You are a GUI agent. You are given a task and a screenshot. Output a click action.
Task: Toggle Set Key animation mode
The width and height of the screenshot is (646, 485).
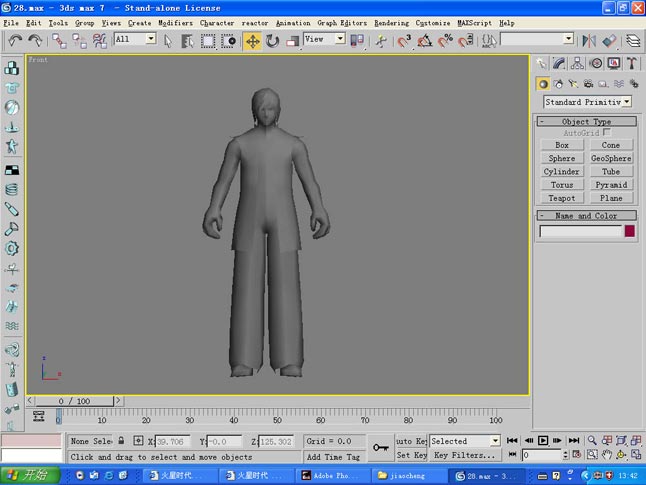pyautogui.click(x=411, y=455)
